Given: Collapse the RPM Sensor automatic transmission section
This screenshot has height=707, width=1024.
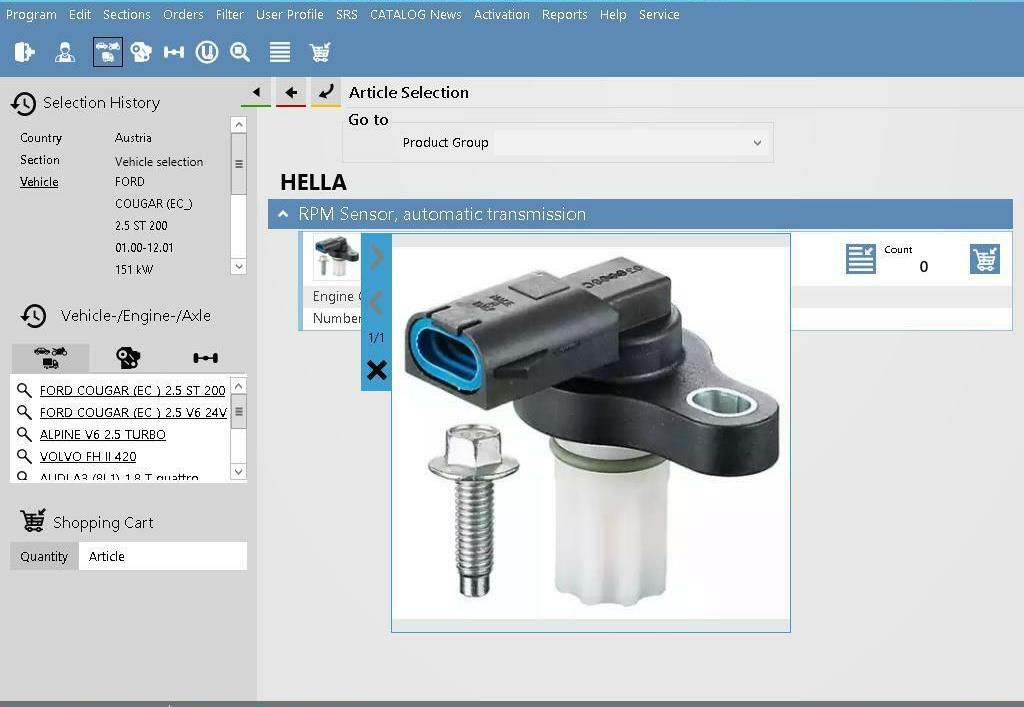Looking at the screenshot, I should [x=283, y=214].
